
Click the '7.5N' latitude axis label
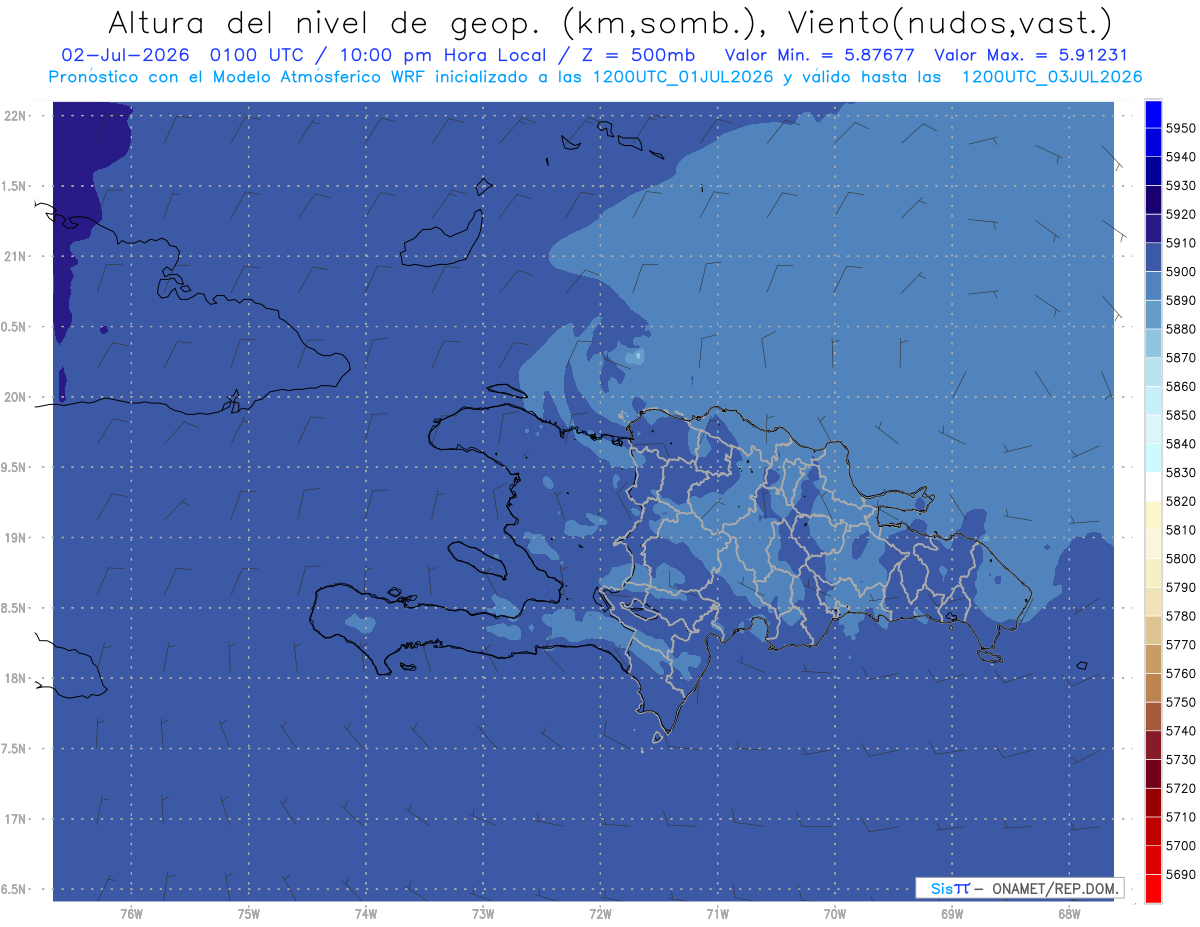click(15, 749)
